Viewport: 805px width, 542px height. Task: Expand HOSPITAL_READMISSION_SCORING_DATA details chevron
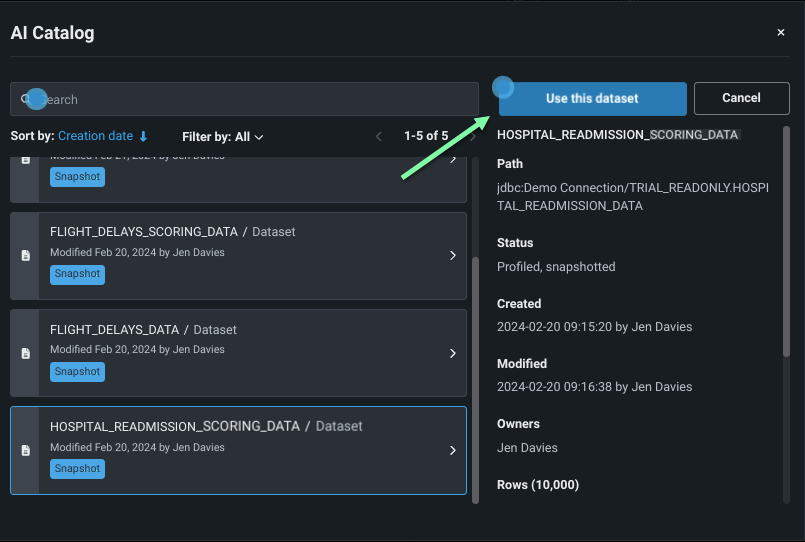click(x=452, y=451)
